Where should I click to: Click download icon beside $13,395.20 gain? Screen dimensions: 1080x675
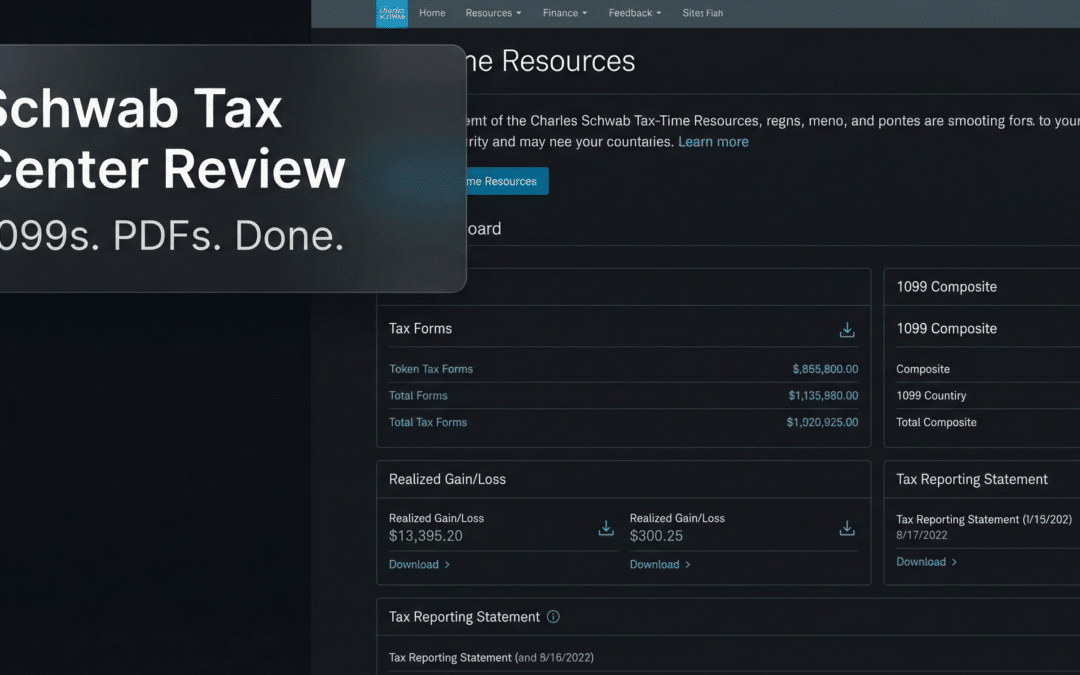(x=606, y=528)
